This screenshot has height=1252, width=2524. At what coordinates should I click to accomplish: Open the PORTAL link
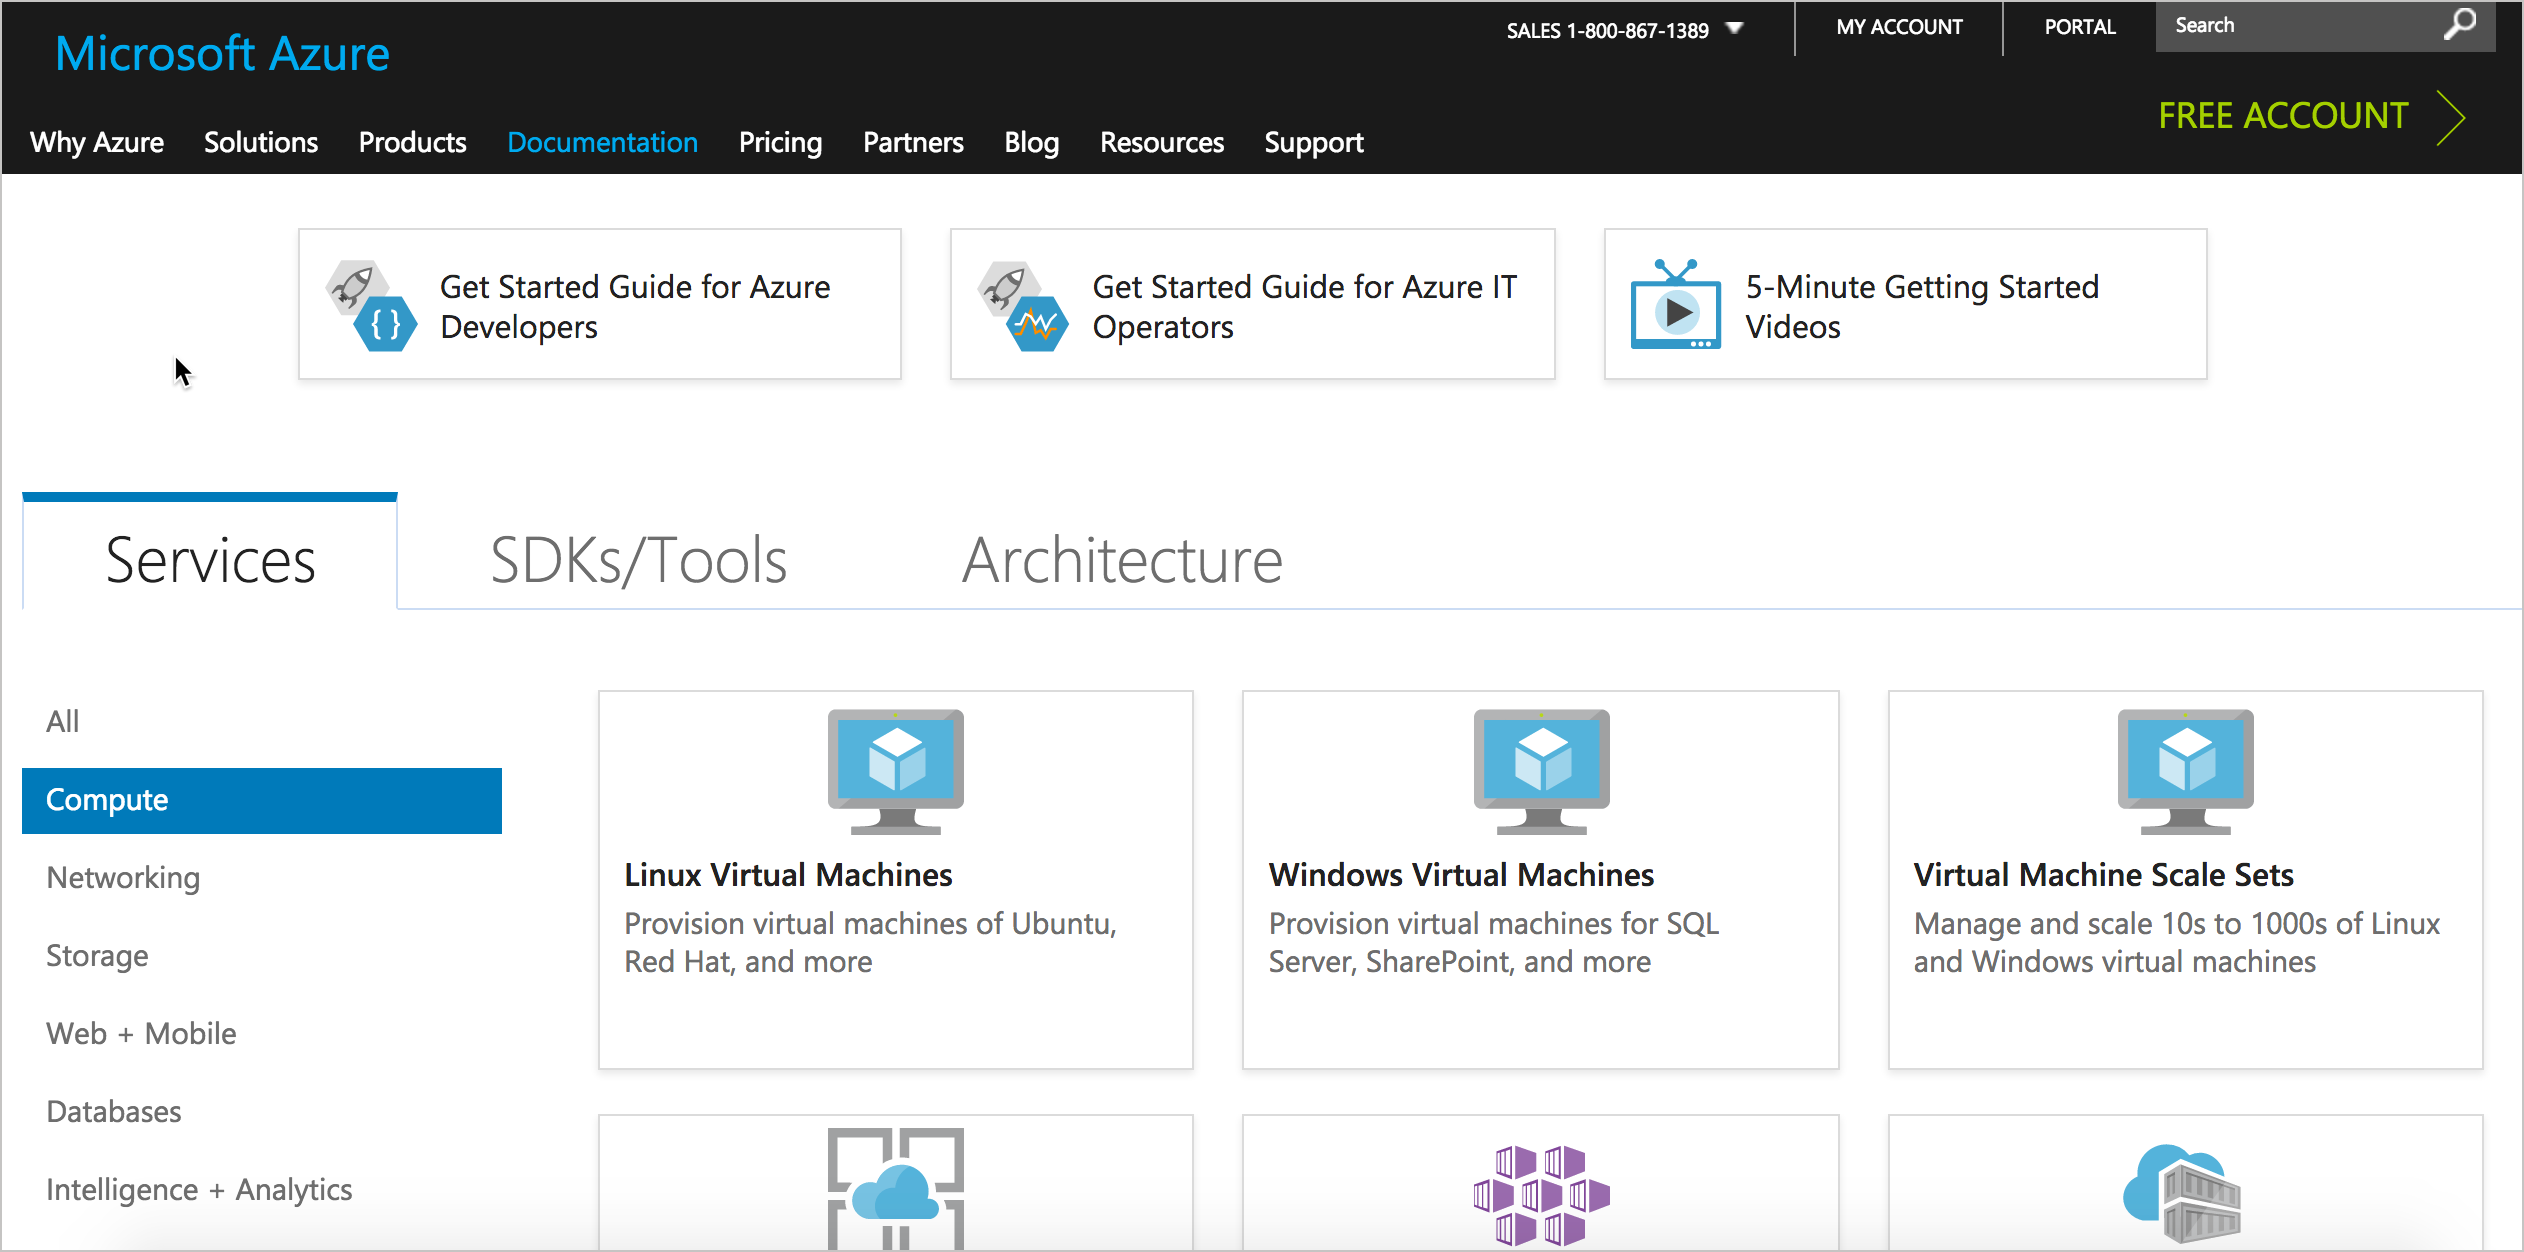click(x=2080, y=28)
